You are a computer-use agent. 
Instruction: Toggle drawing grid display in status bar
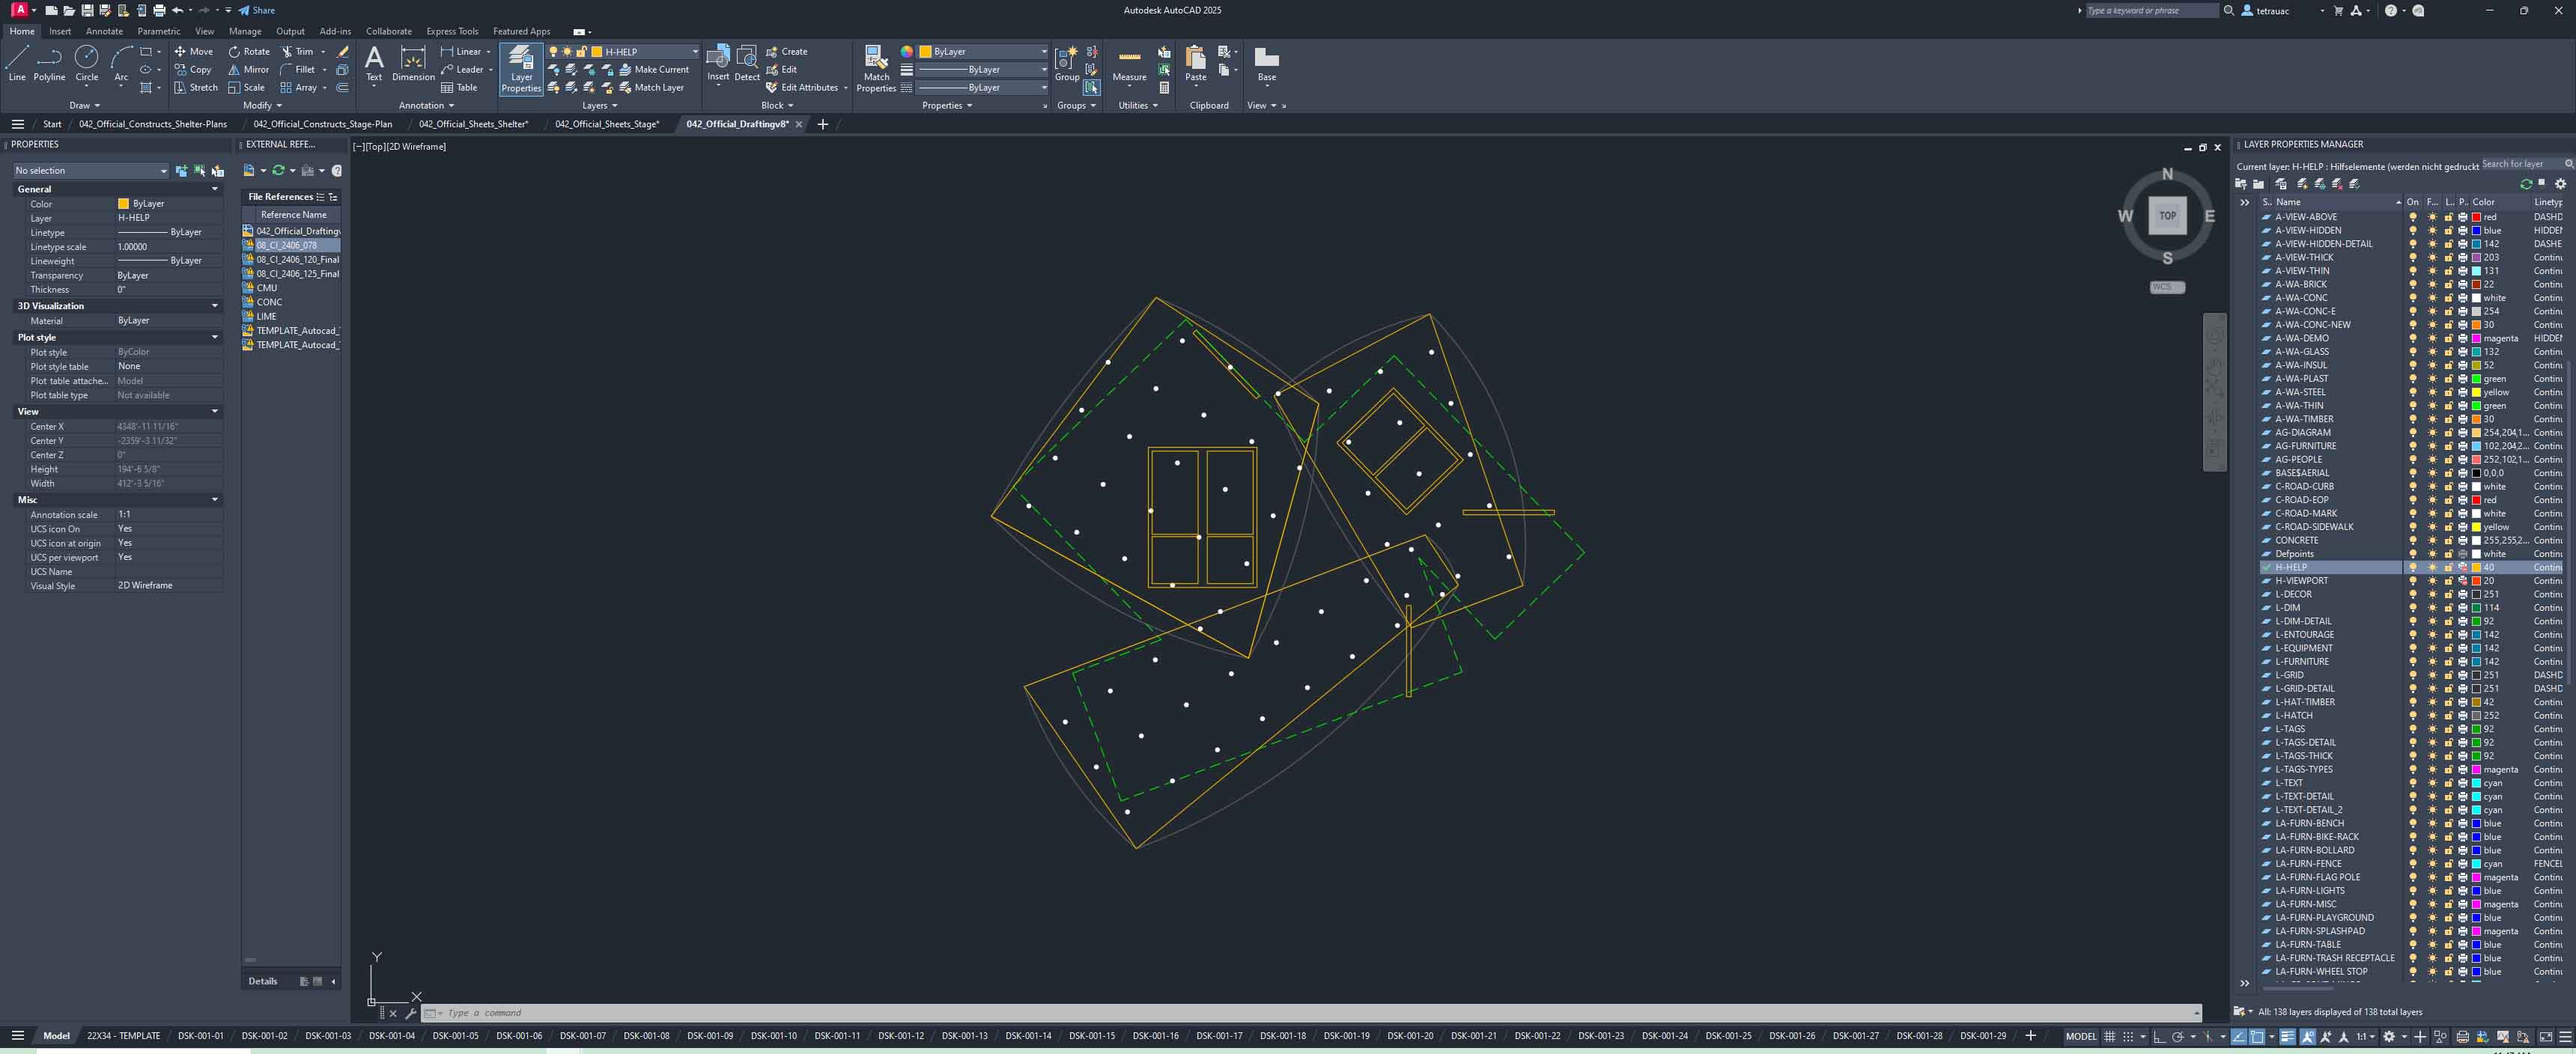pos(2110,1036)
